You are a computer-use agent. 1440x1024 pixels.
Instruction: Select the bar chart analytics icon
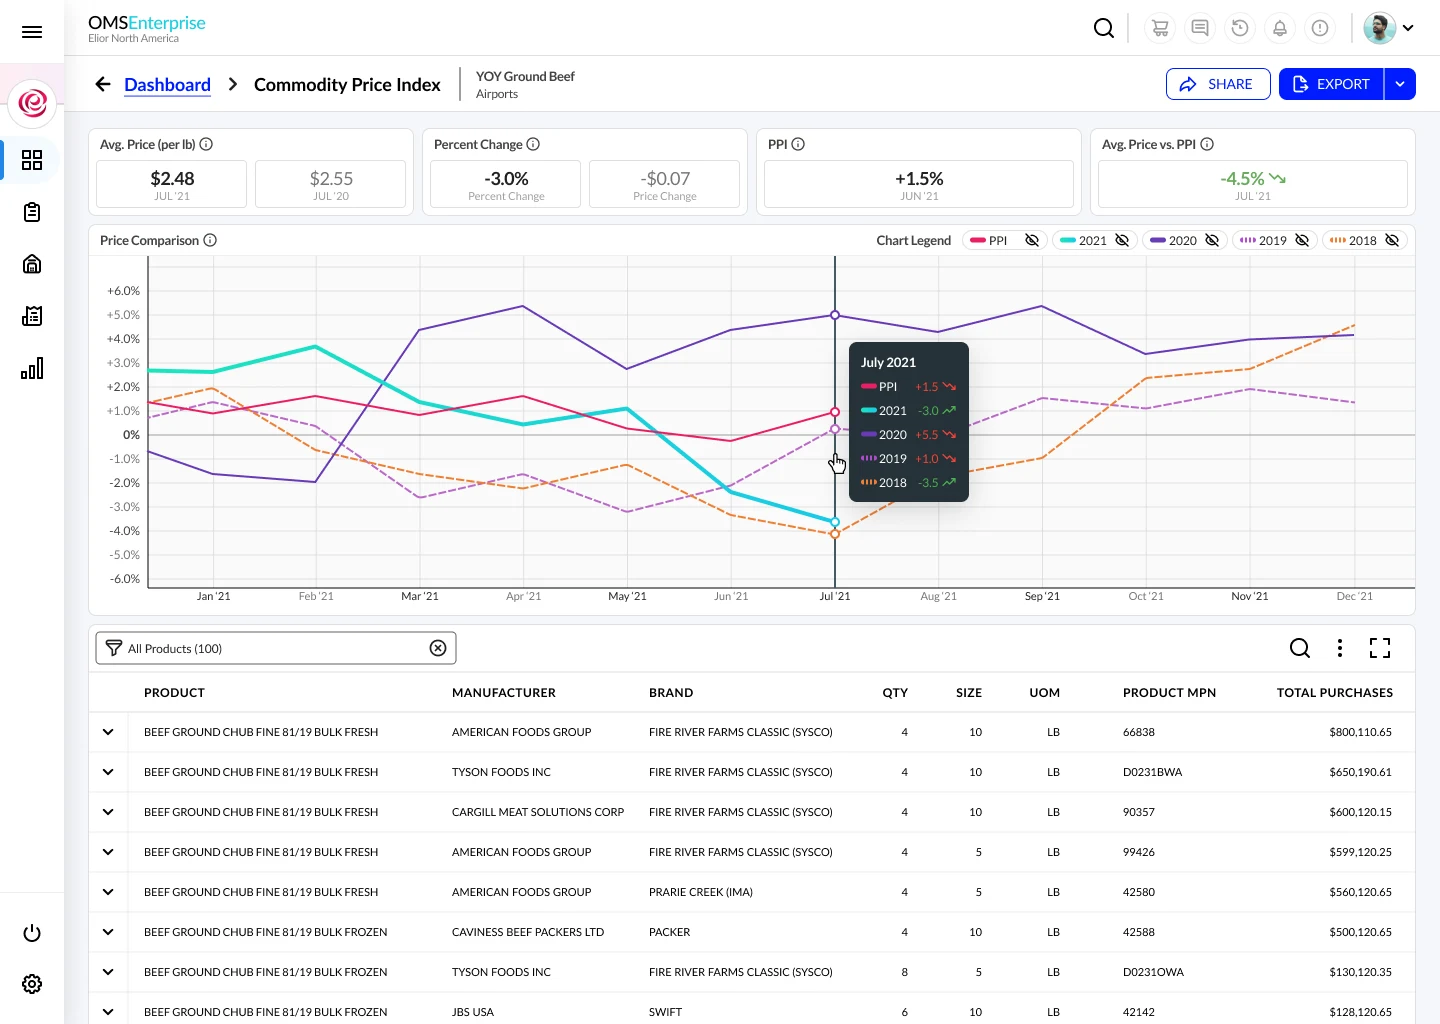(x=32, y=368)
